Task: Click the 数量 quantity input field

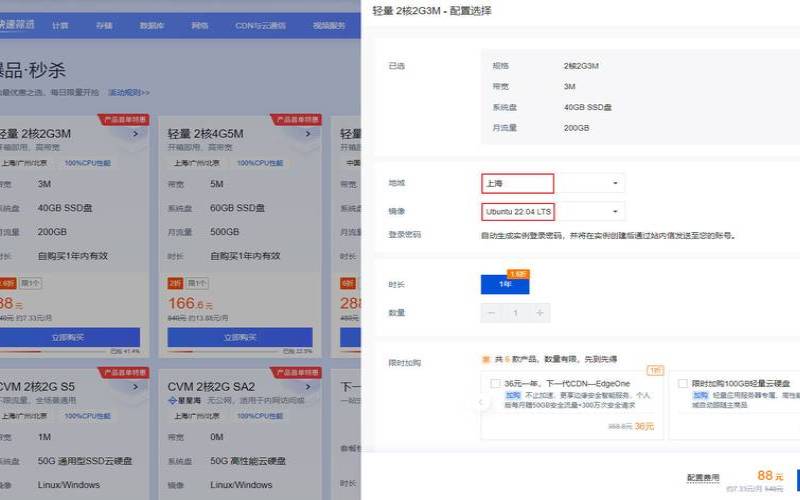Action: click(516, 313)
